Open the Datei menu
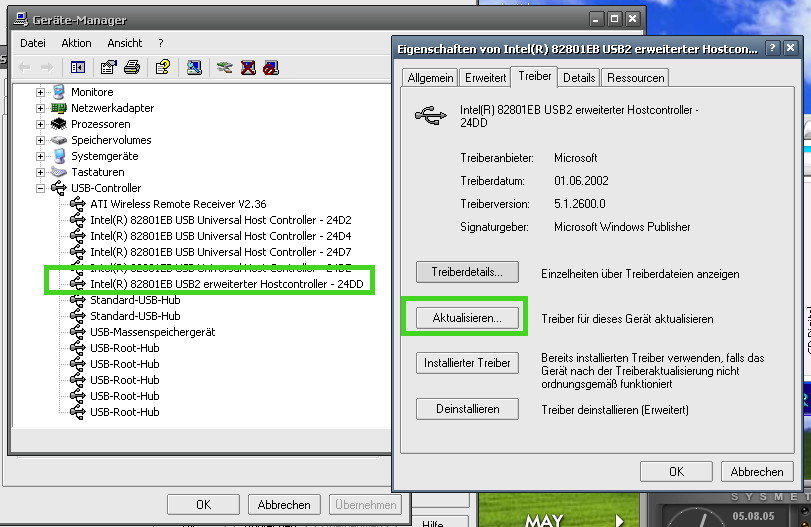Viewport: 811px width, 527px height. 33,43
